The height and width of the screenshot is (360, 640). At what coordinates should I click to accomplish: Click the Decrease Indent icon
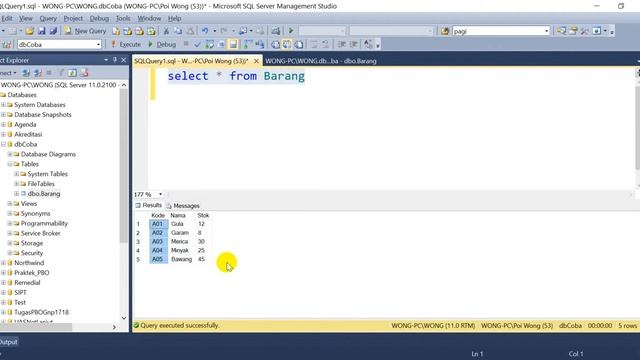click(342, 44)
